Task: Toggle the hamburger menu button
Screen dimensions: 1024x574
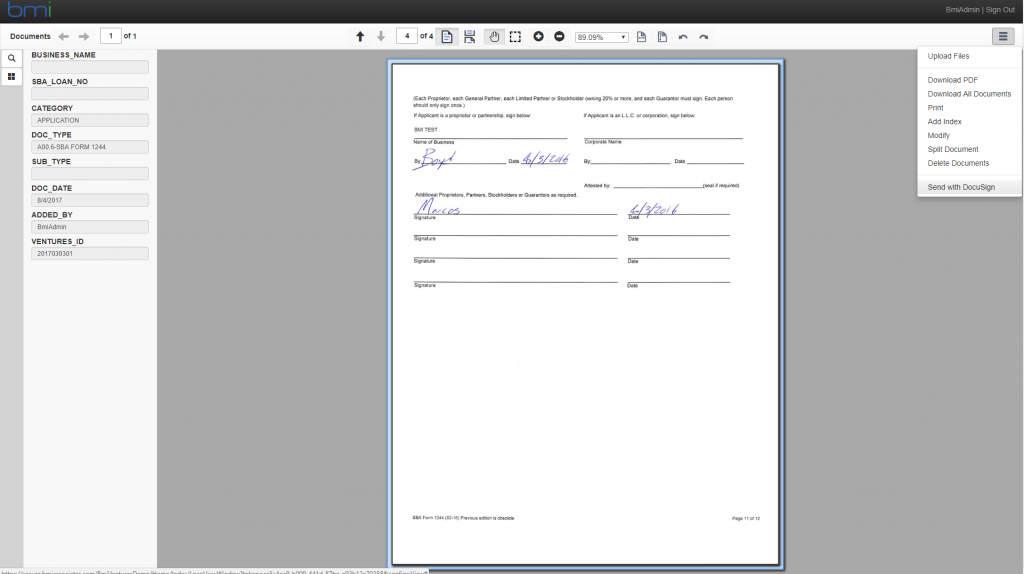Action: click(x=1003, y=37)
